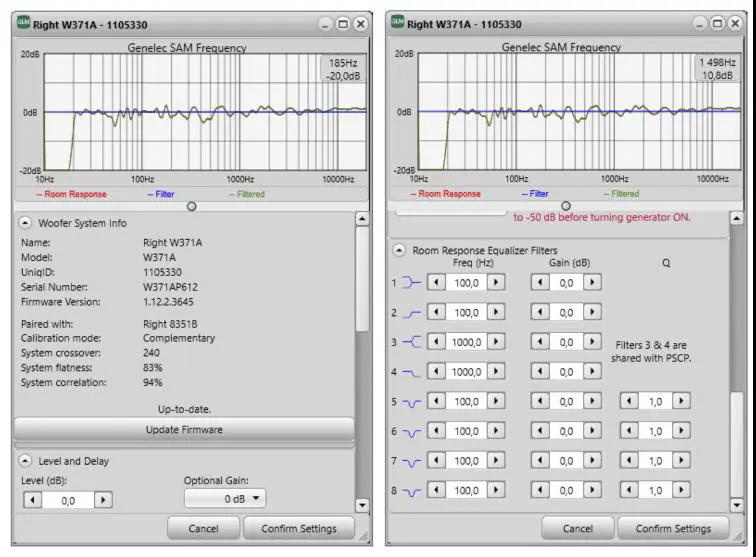Maximize the left W371A window
Screen dimensions: 756x557
click(343, 24)
